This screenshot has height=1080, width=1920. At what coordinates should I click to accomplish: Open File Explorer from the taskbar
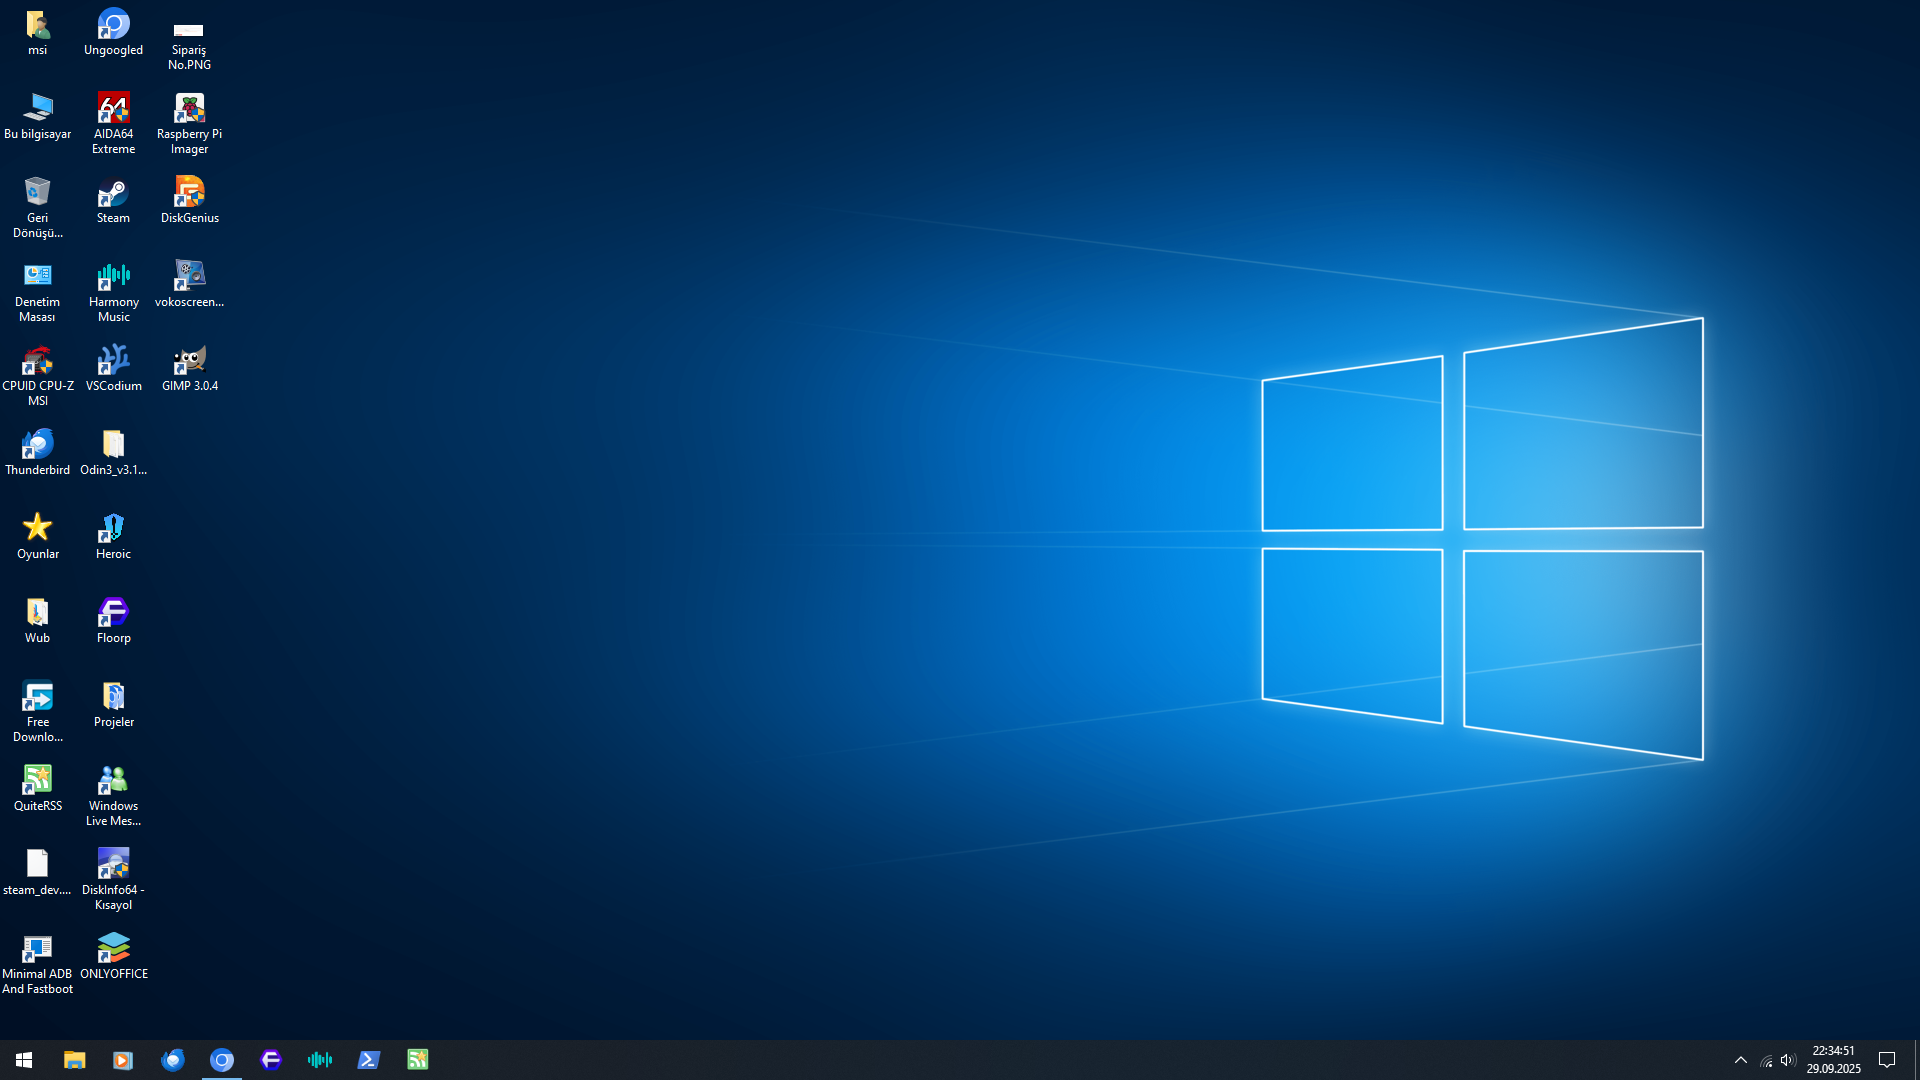point(74,1060)
